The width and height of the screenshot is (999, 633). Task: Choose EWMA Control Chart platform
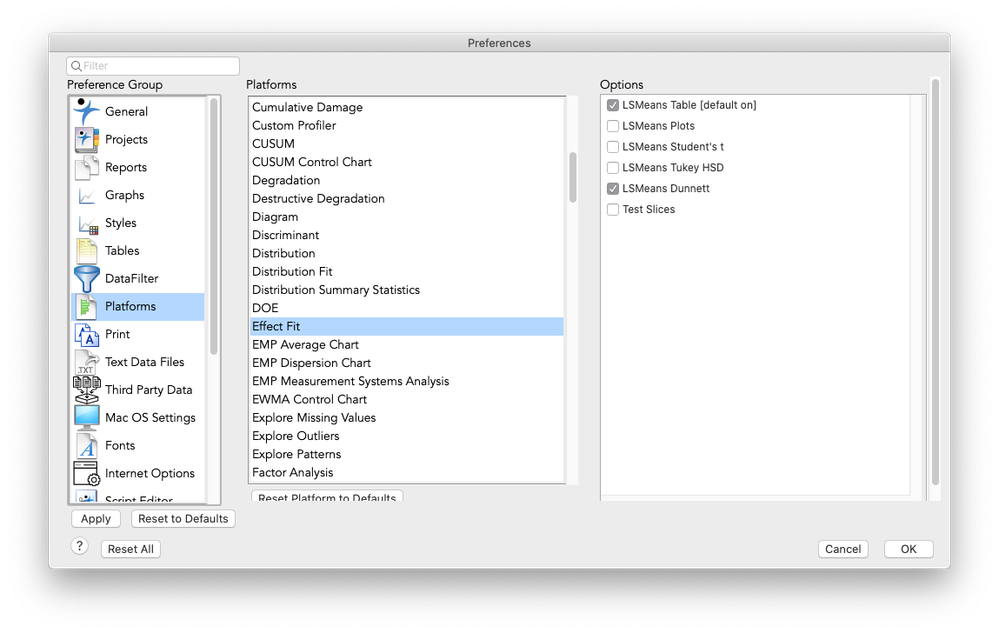tap(406, 399)
